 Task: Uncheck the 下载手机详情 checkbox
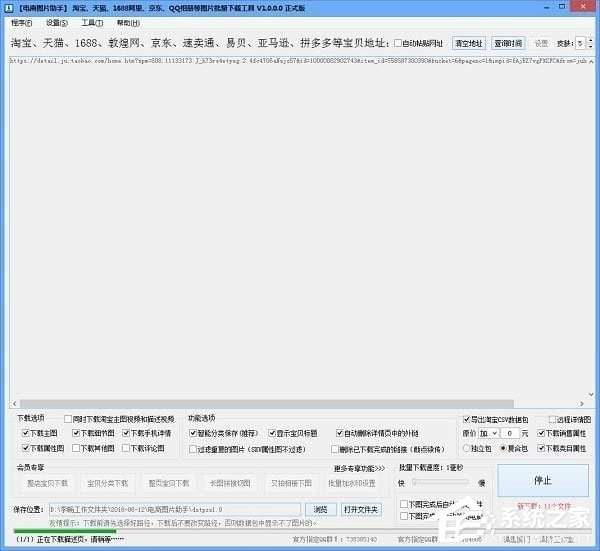126,433
